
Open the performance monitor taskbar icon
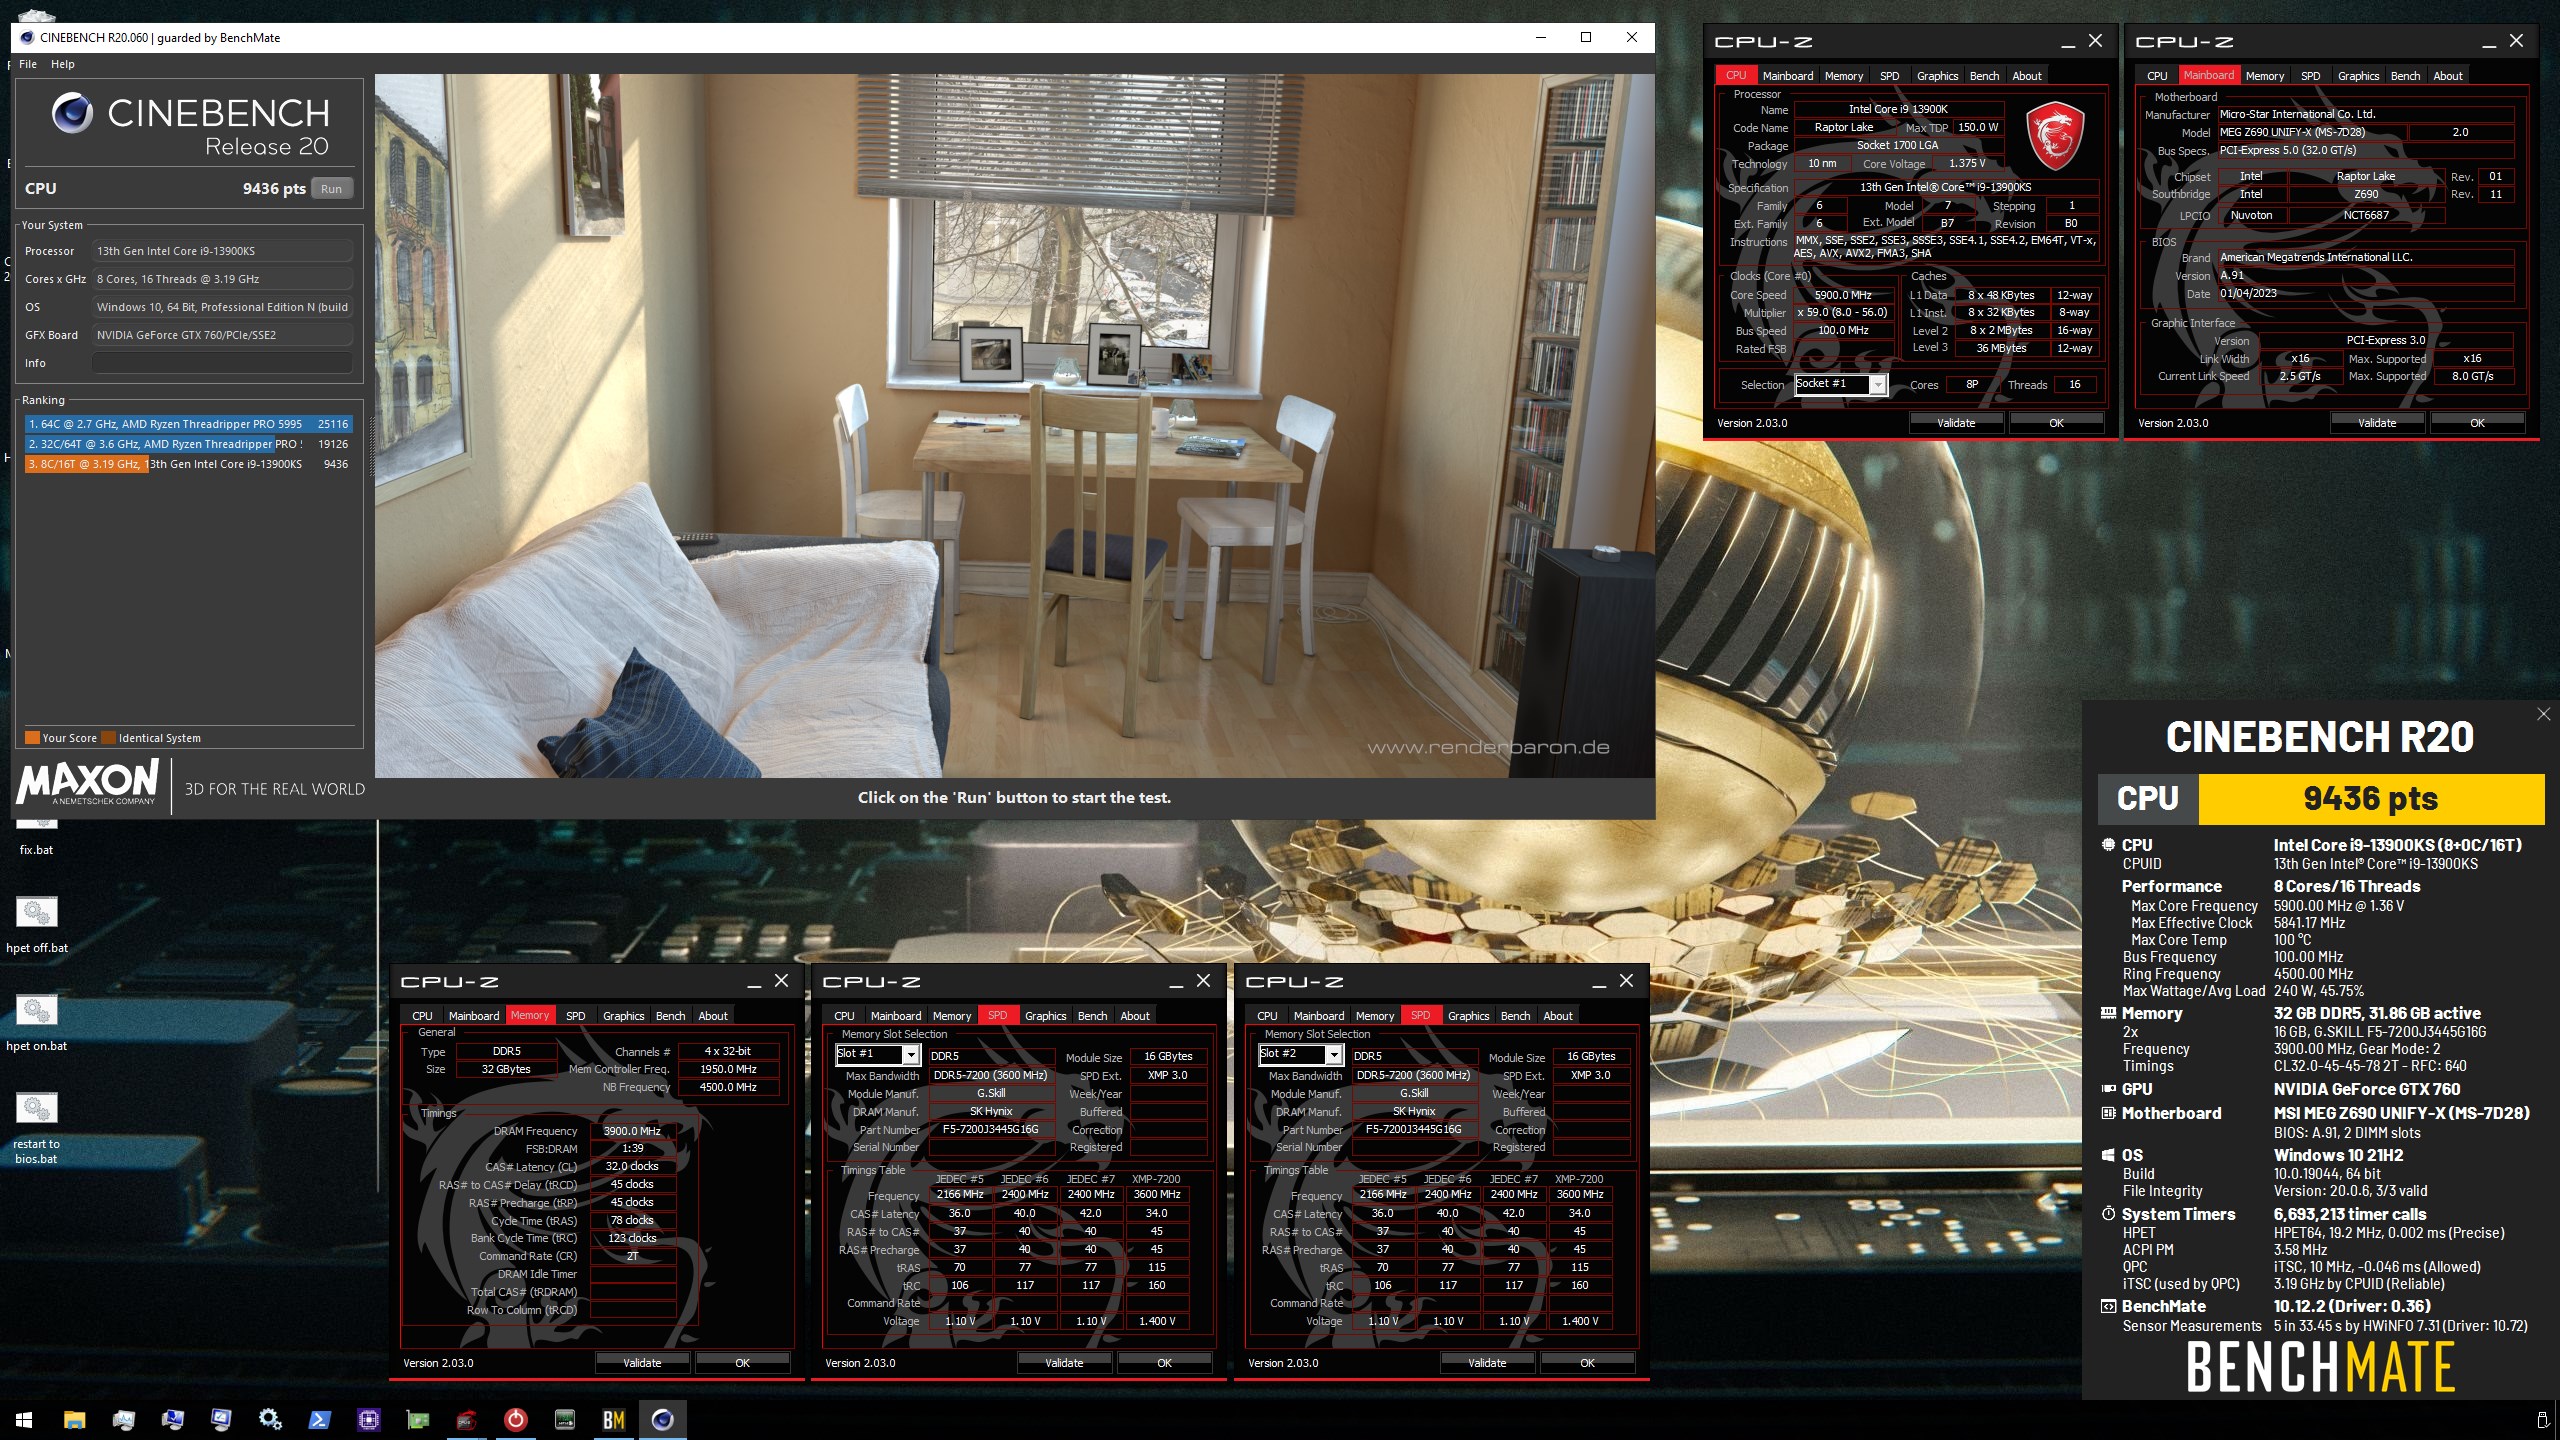click(123, 1419)
